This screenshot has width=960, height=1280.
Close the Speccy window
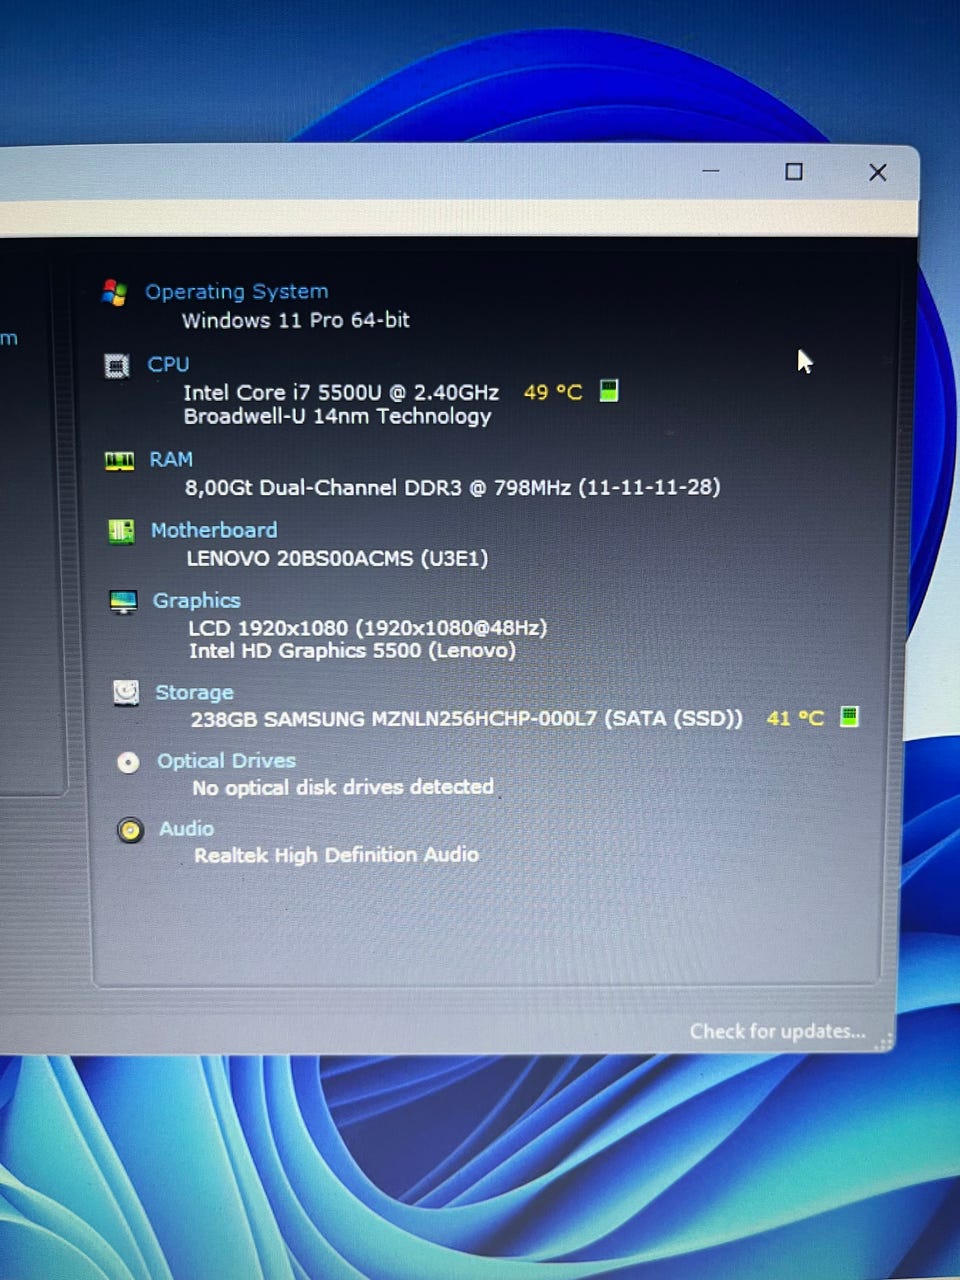click(x=878, y=172)
